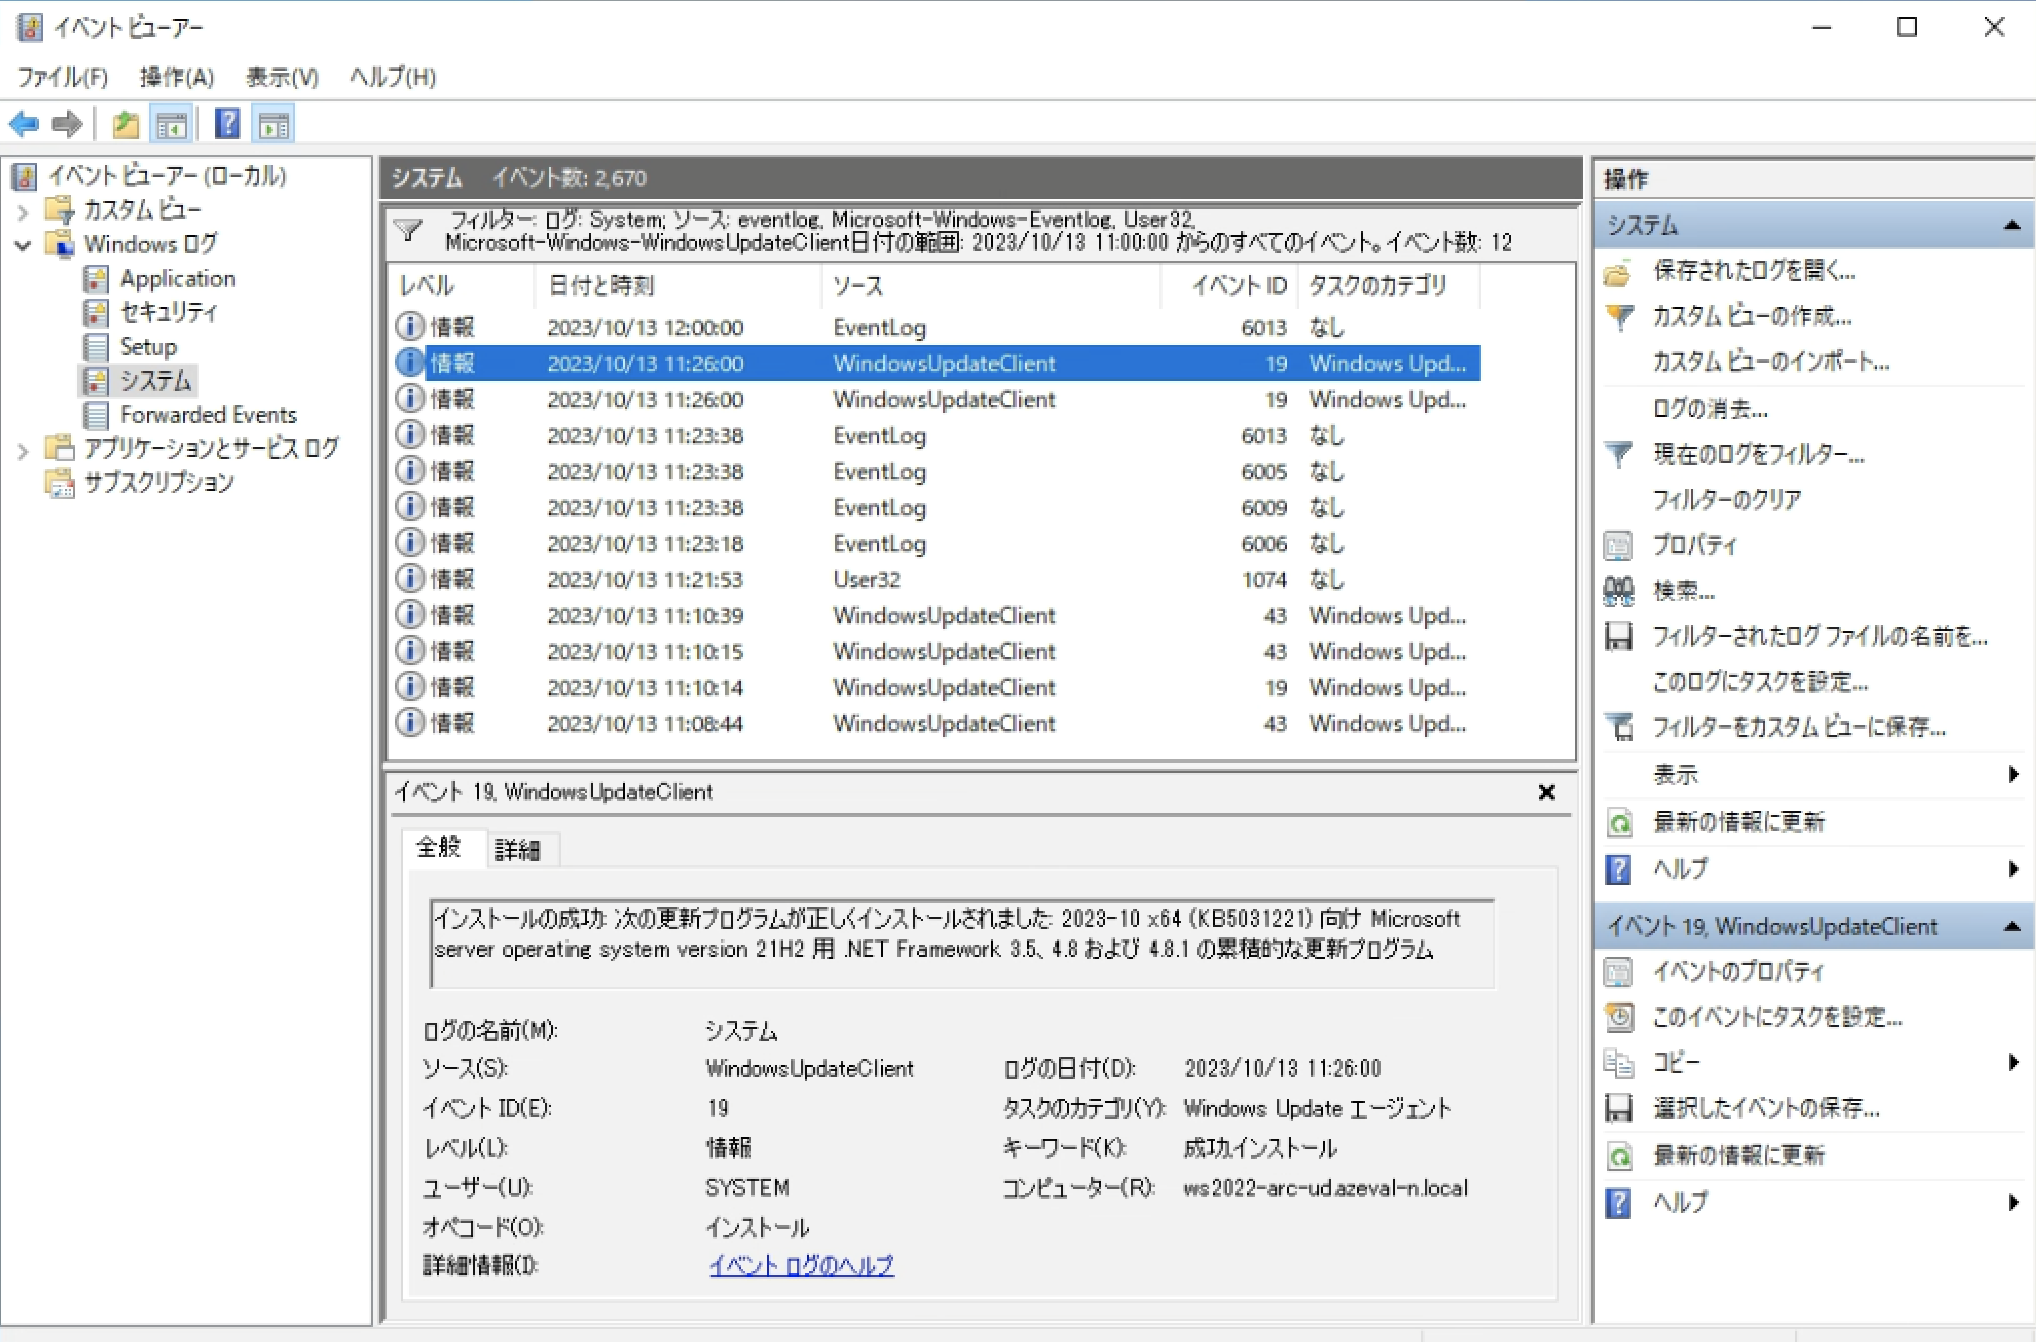Select システム log in tree

(155, 380)
